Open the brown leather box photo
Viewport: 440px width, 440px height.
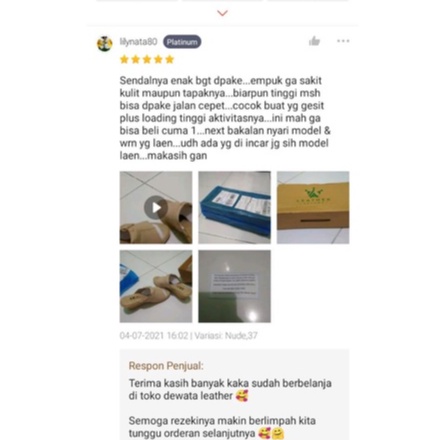click(x=313, y=207)
